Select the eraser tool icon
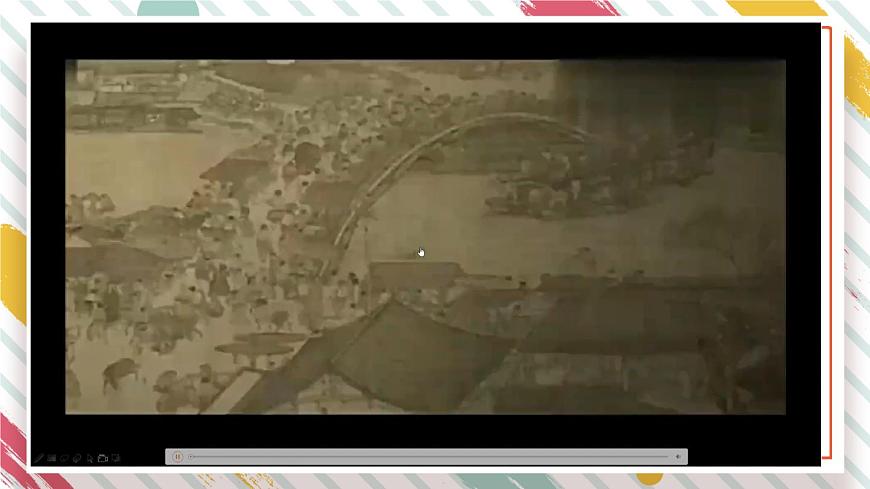This screenshot has width=870, height=489. 77,458
